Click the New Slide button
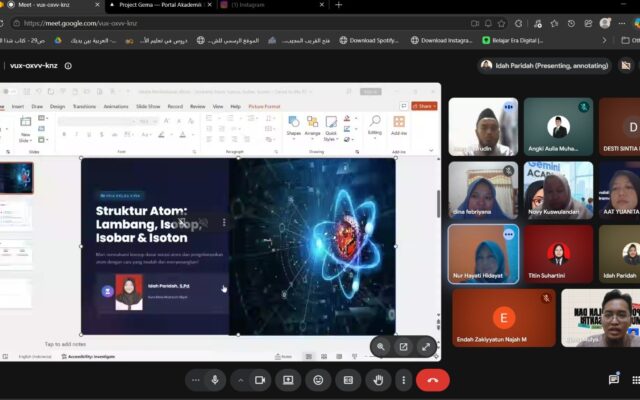 (x=25, y=129)
